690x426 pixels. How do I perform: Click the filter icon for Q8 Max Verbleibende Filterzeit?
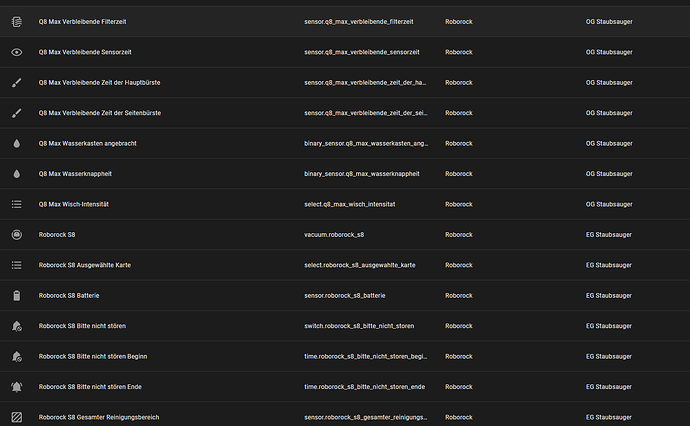point(17,22)
